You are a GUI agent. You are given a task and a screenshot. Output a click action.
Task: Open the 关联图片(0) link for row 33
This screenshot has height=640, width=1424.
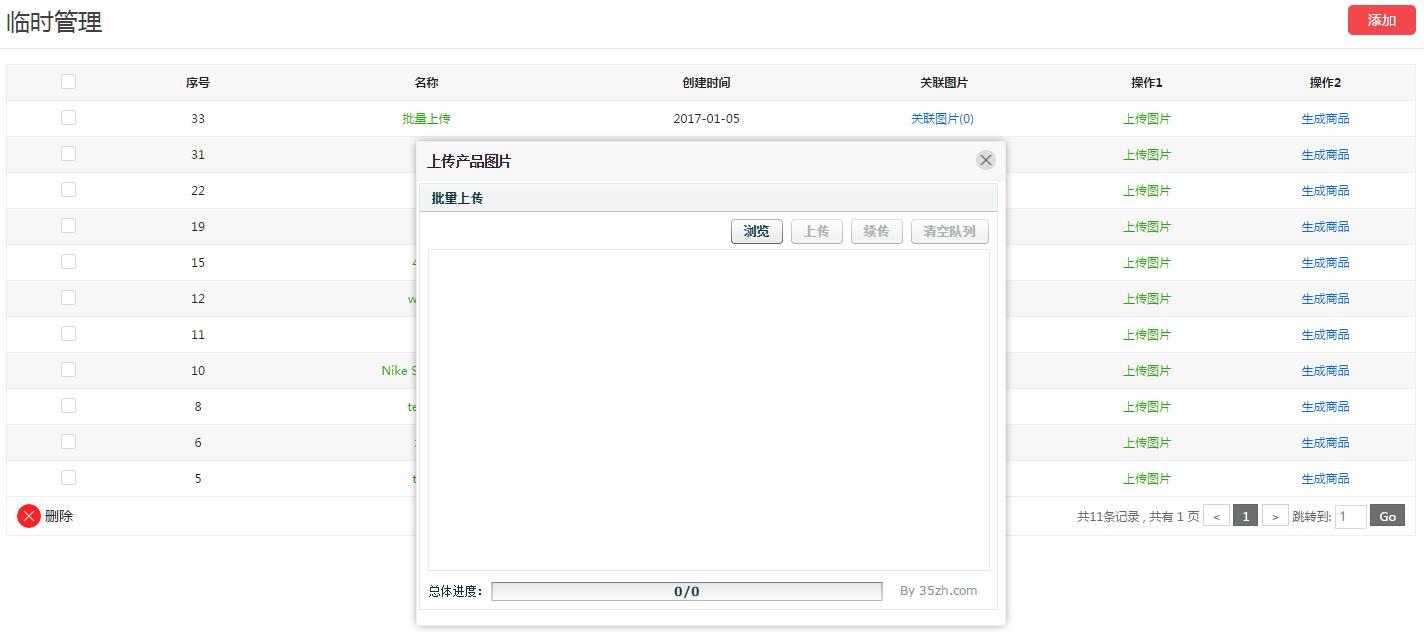[940, 118]
